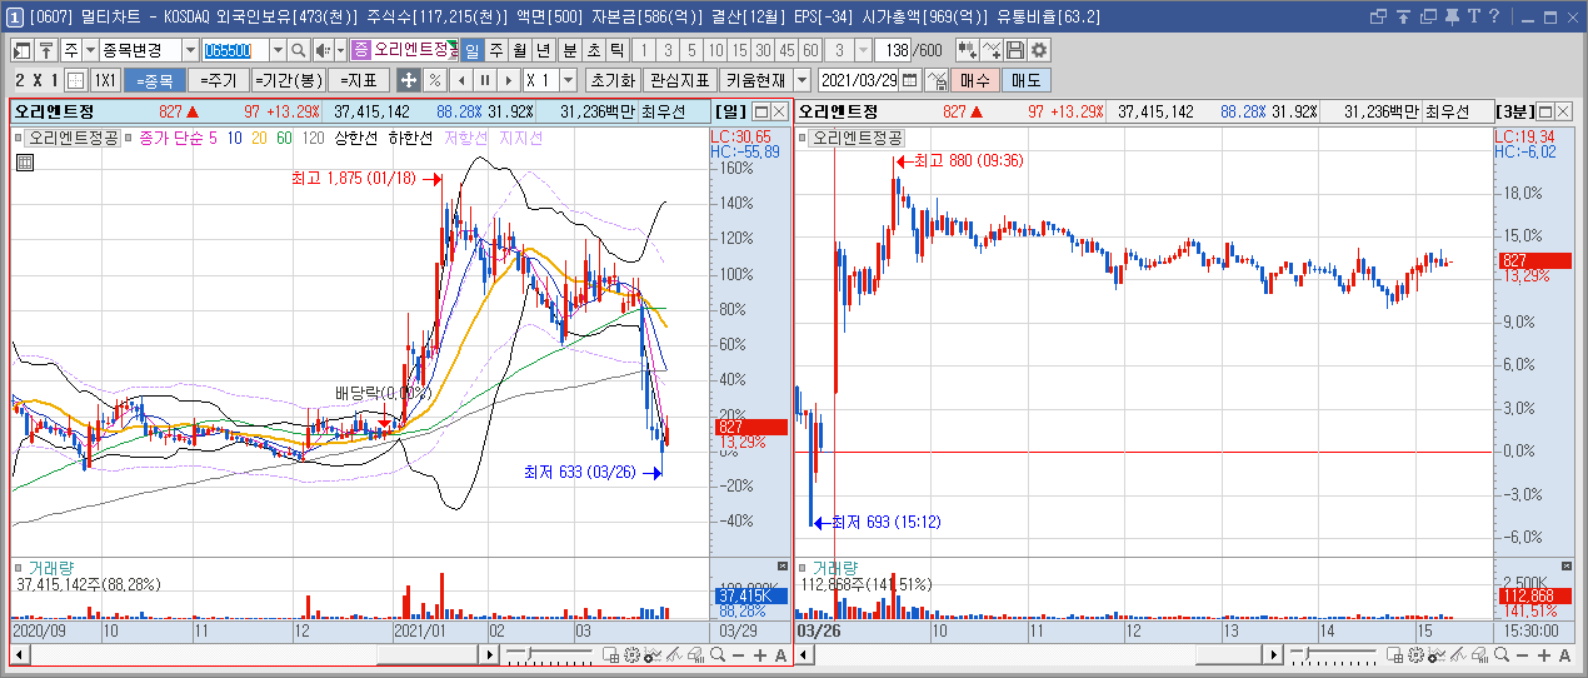Open the 키움현재 dropdown arrow
Screen dimensions: 1588x678
click(x=802, y=80)
